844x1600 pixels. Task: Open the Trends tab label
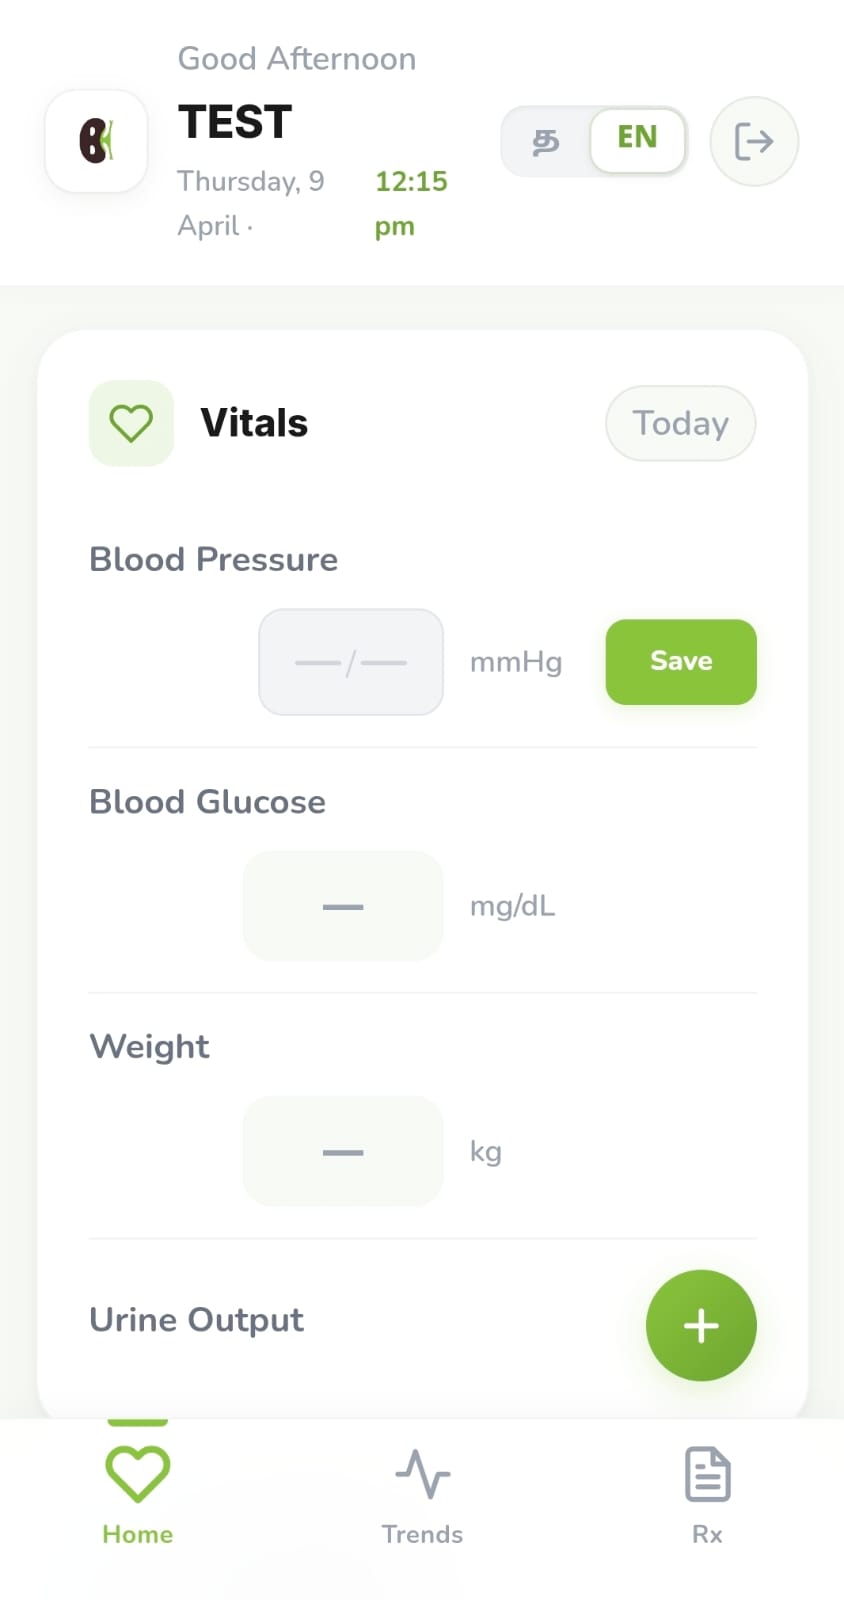(422, 1534)
